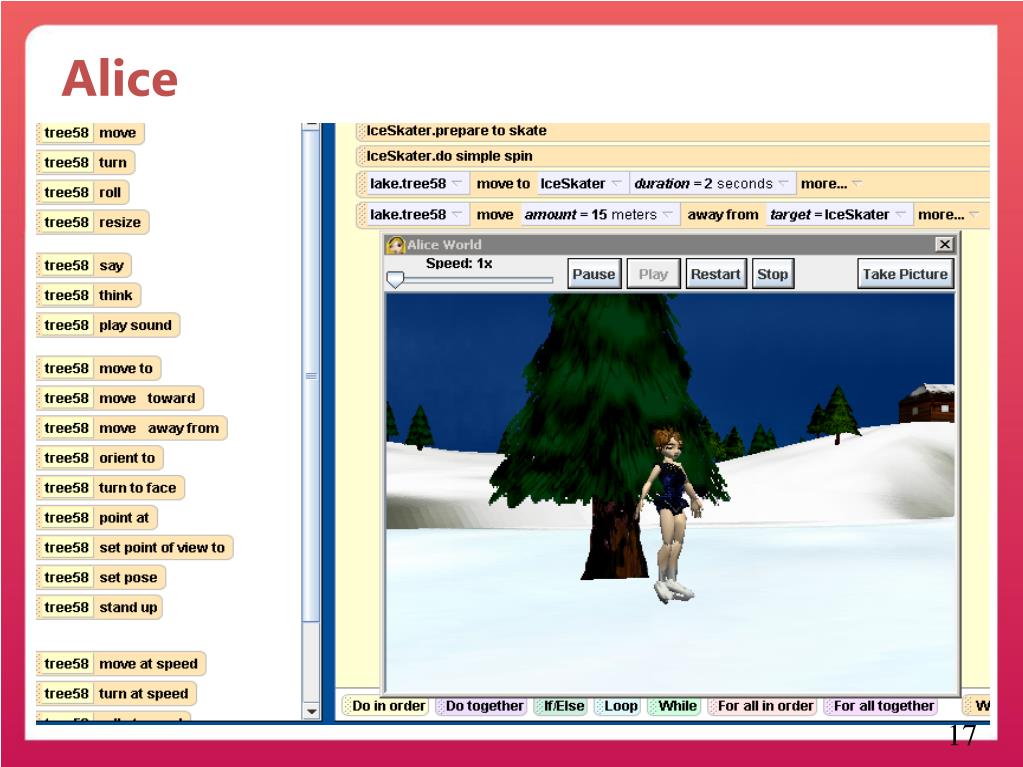Image resolution: width=1023 pixels, height=767 pixels.
Task: Open the amount = 15 meters dropdown
Action: point(599,215)
